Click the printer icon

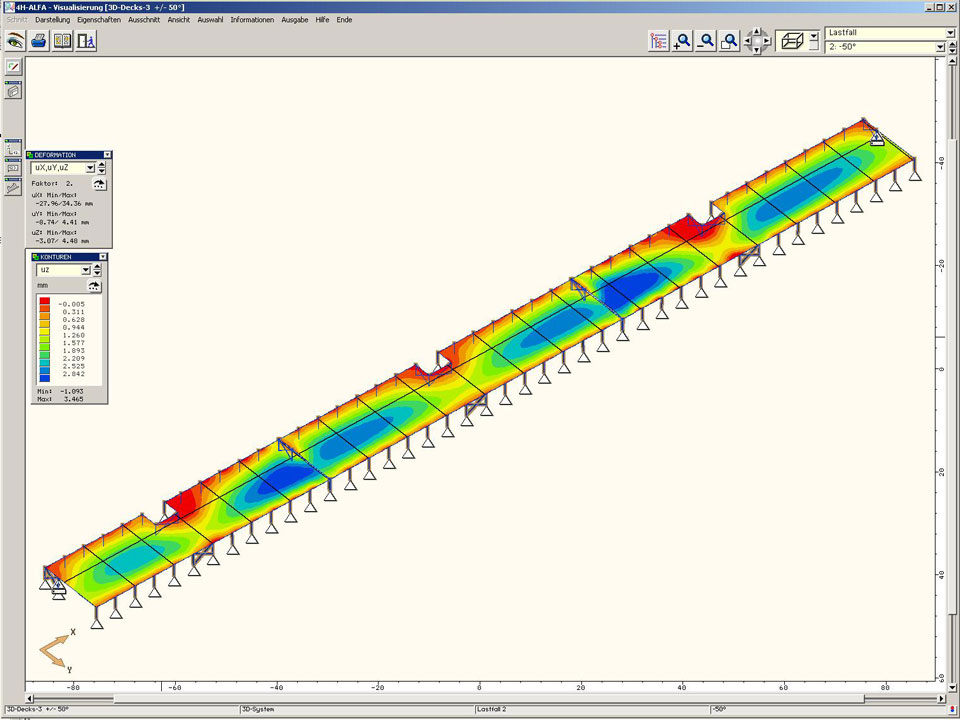click(x=39, y=41)
